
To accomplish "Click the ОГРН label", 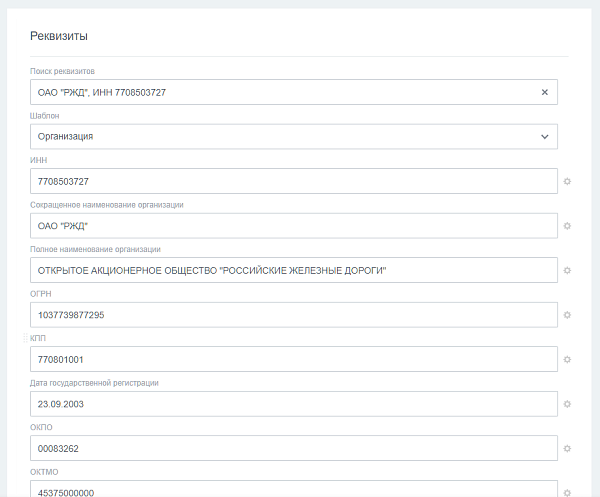I will (x=41, y=294).
